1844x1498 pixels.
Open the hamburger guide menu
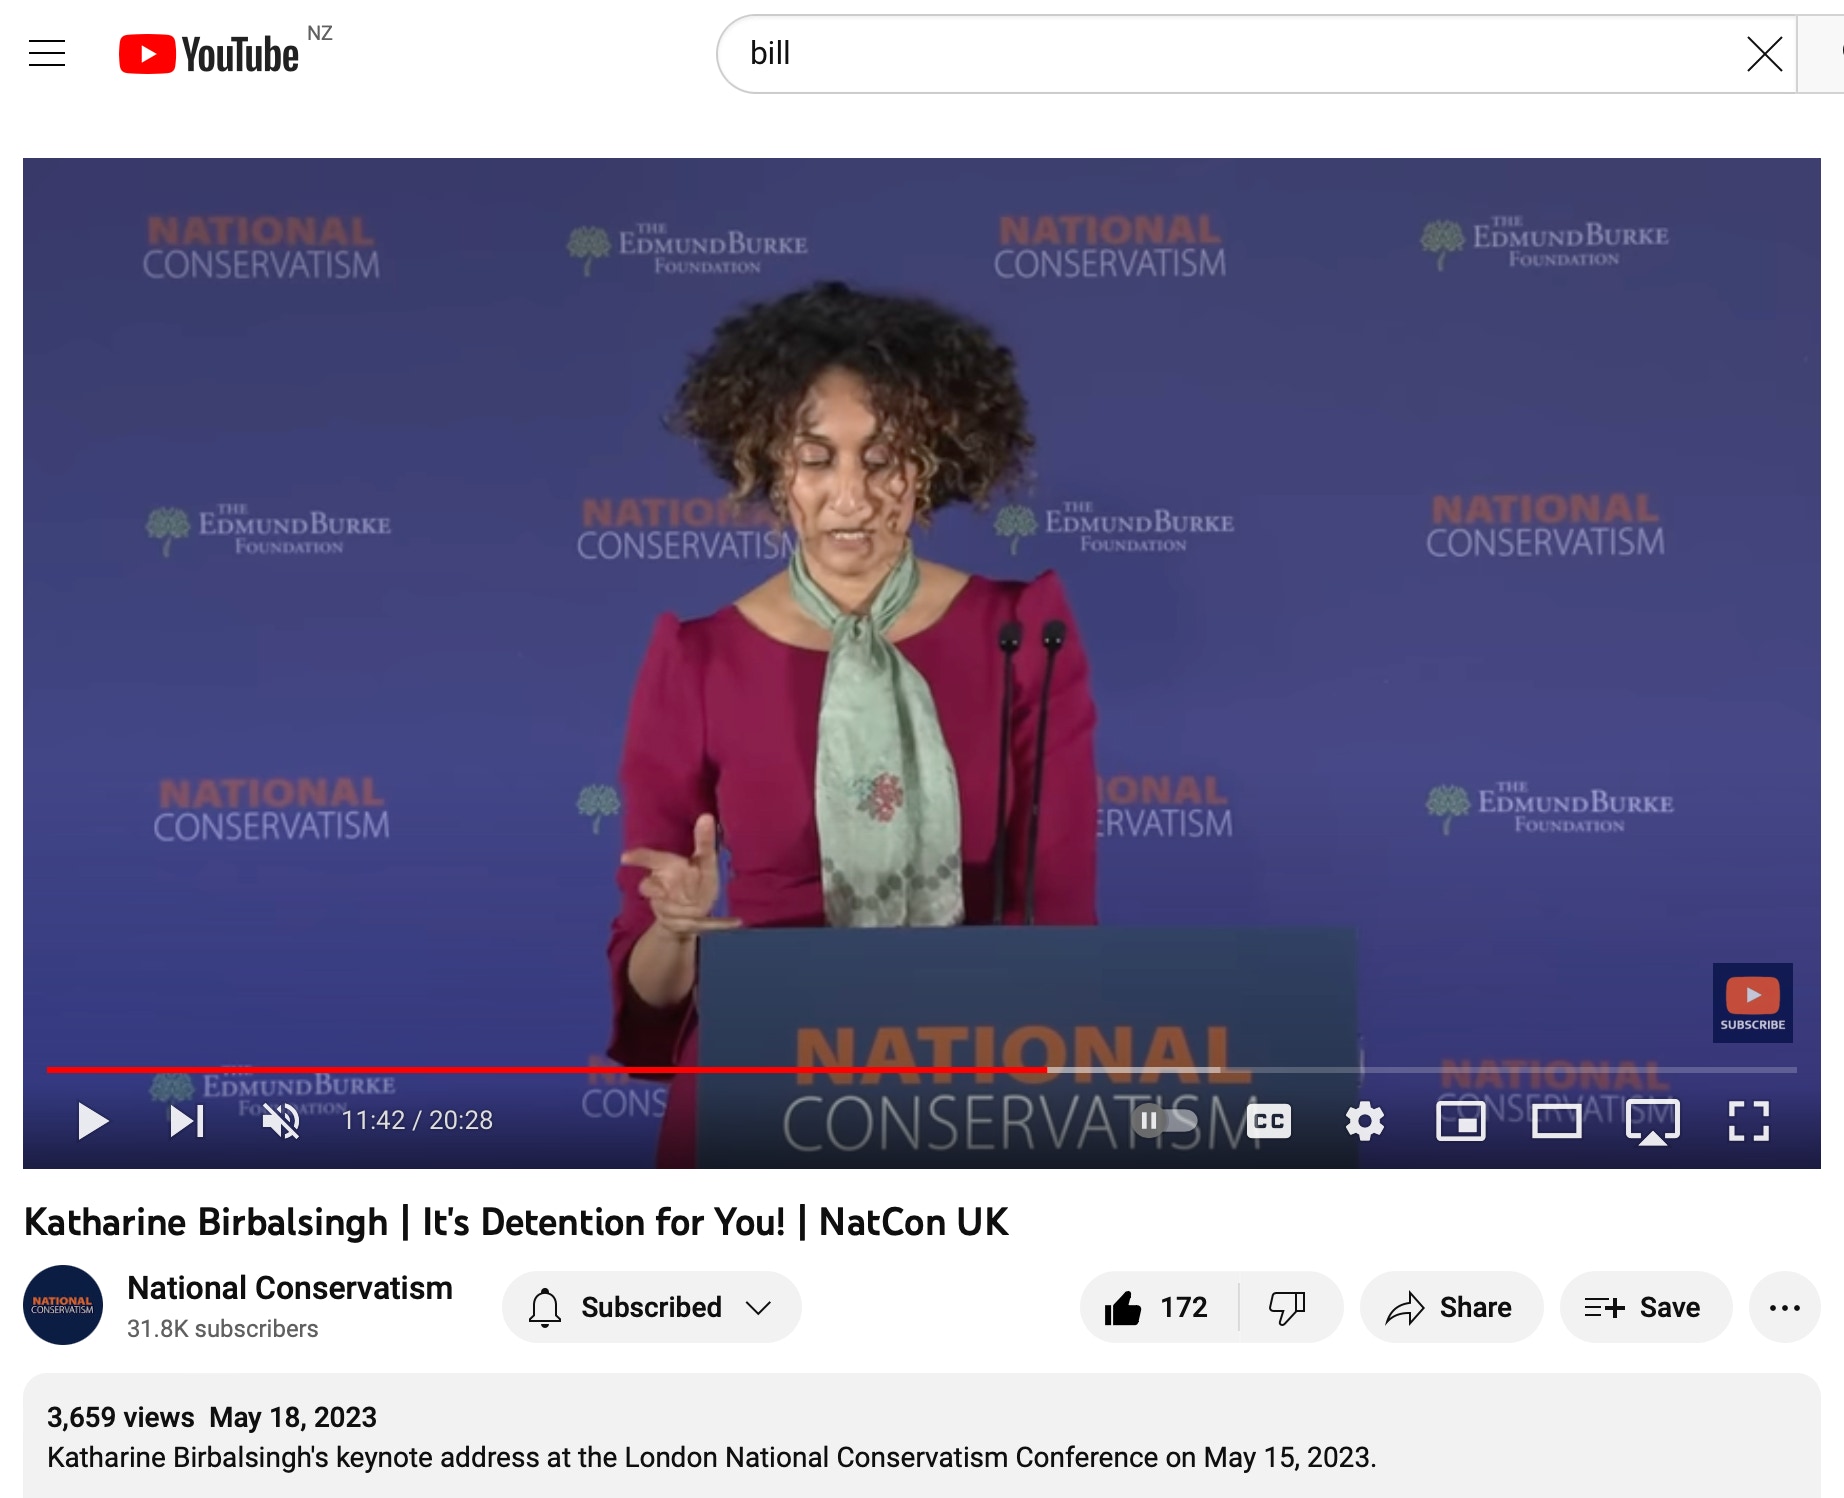point(47,53)
